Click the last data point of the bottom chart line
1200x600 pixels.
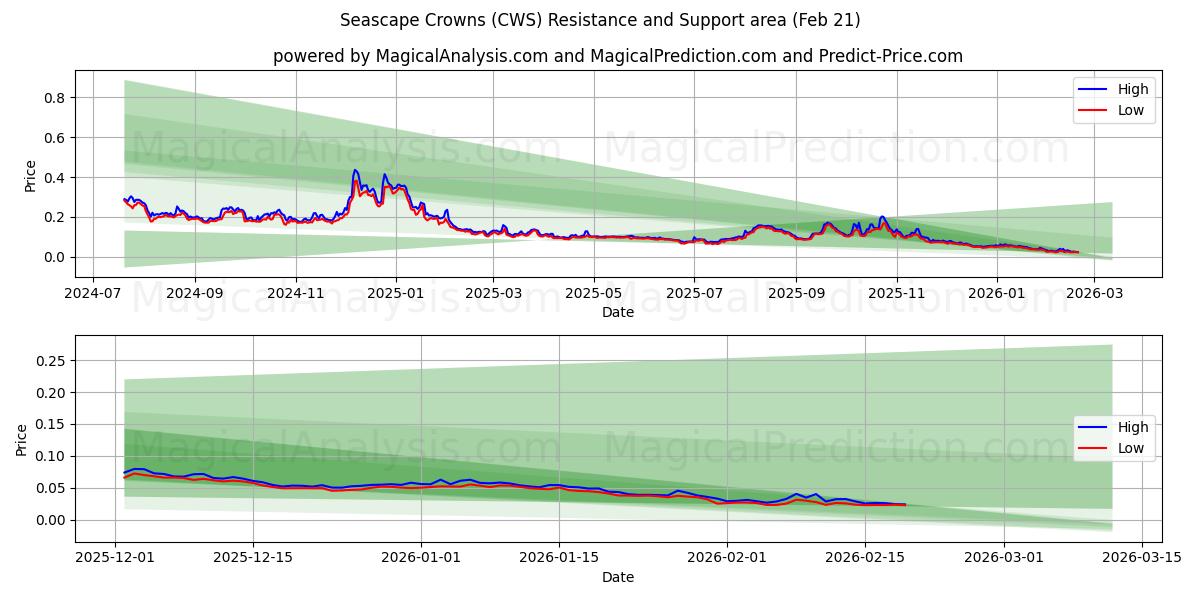(x=905, y=504)
